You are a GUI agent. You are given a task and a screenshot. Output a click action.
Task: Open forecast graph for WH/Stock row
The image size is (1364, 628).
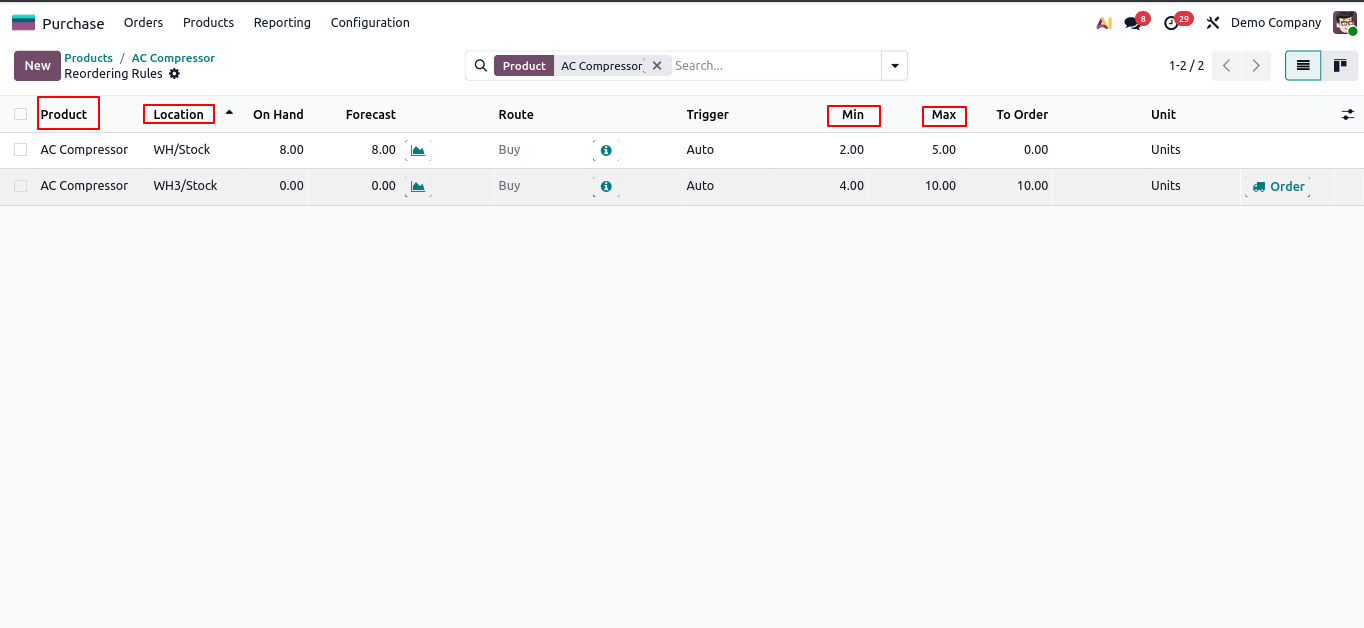(418, 150)
